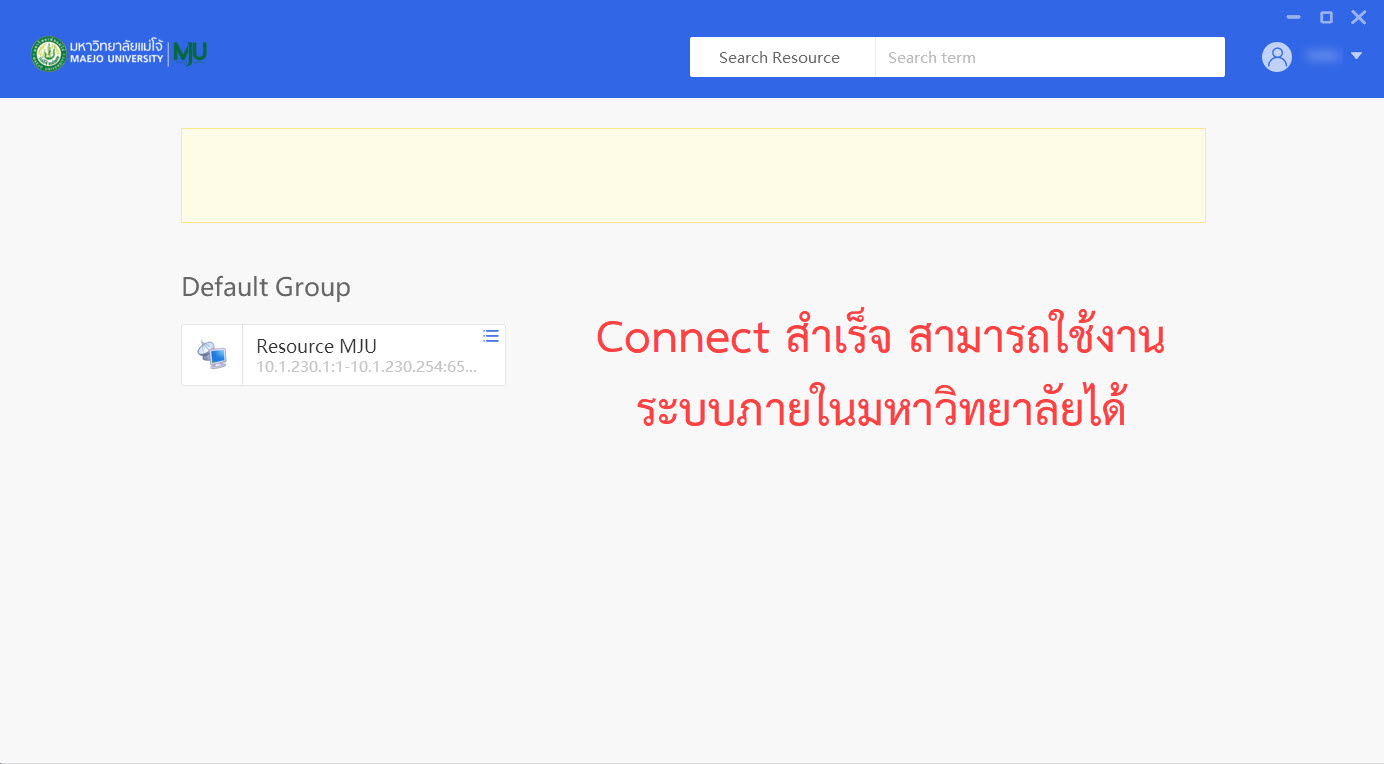Select the Default Group heading
This screenshot has width=1384, height=764.
(266, 287)
